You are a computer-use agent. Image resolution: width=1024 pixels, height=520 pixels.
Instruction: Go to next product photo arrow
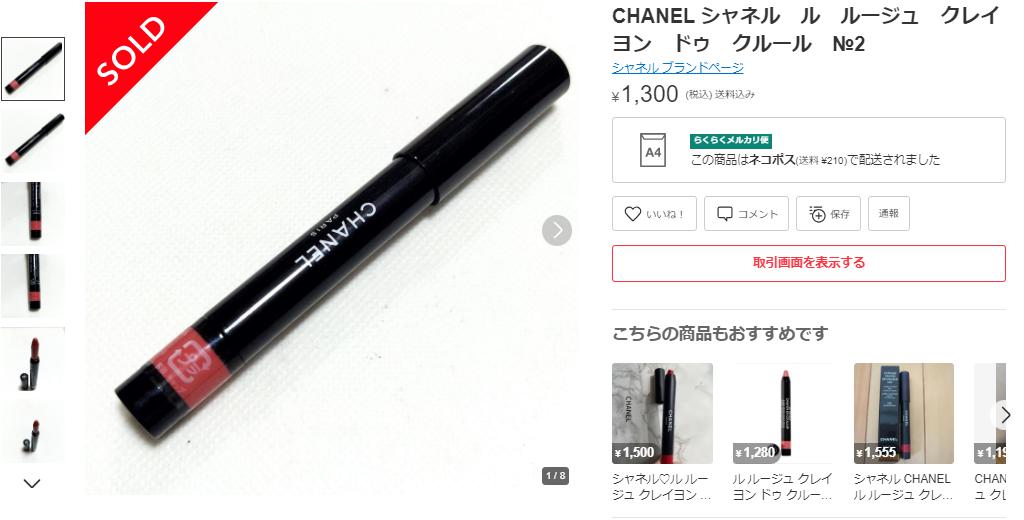pyautogui.click(x=557, y=230)
